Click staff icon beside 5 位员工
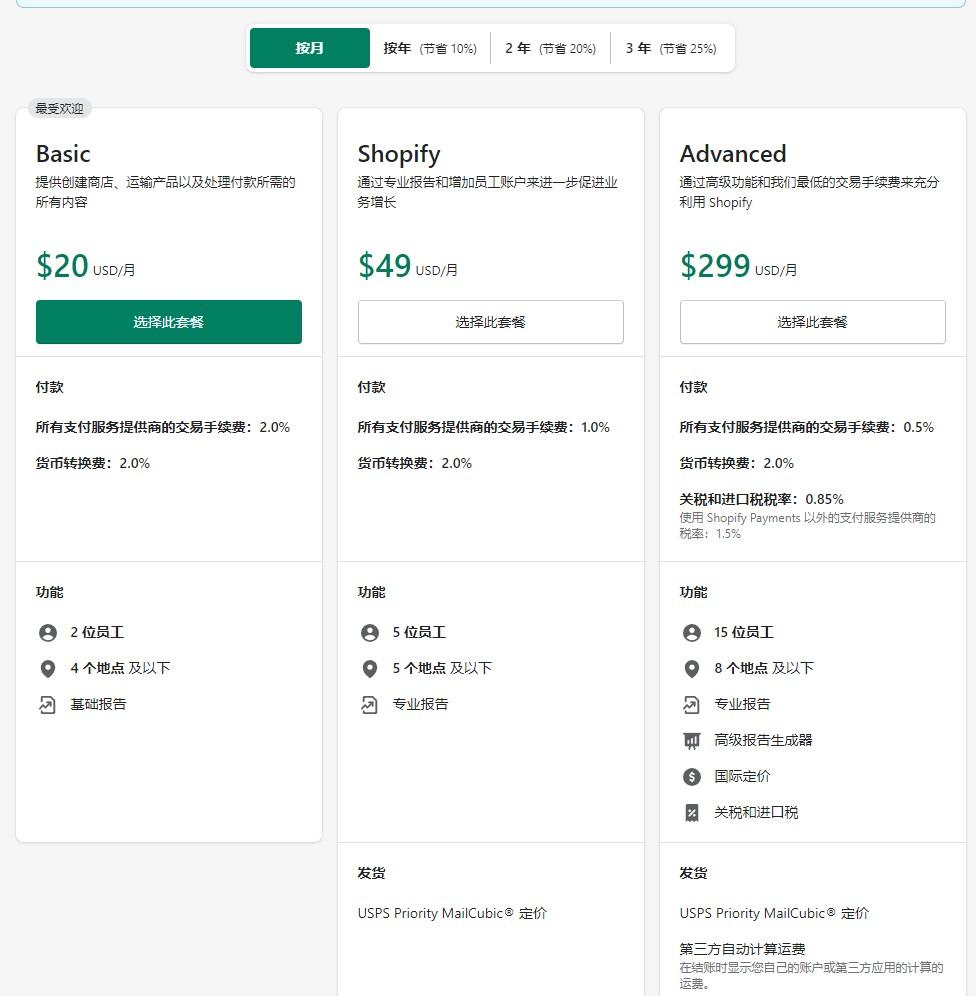Image resolution: width=976 pixels, height=996 pixels. pyautogui.click(x=370, y=633)
